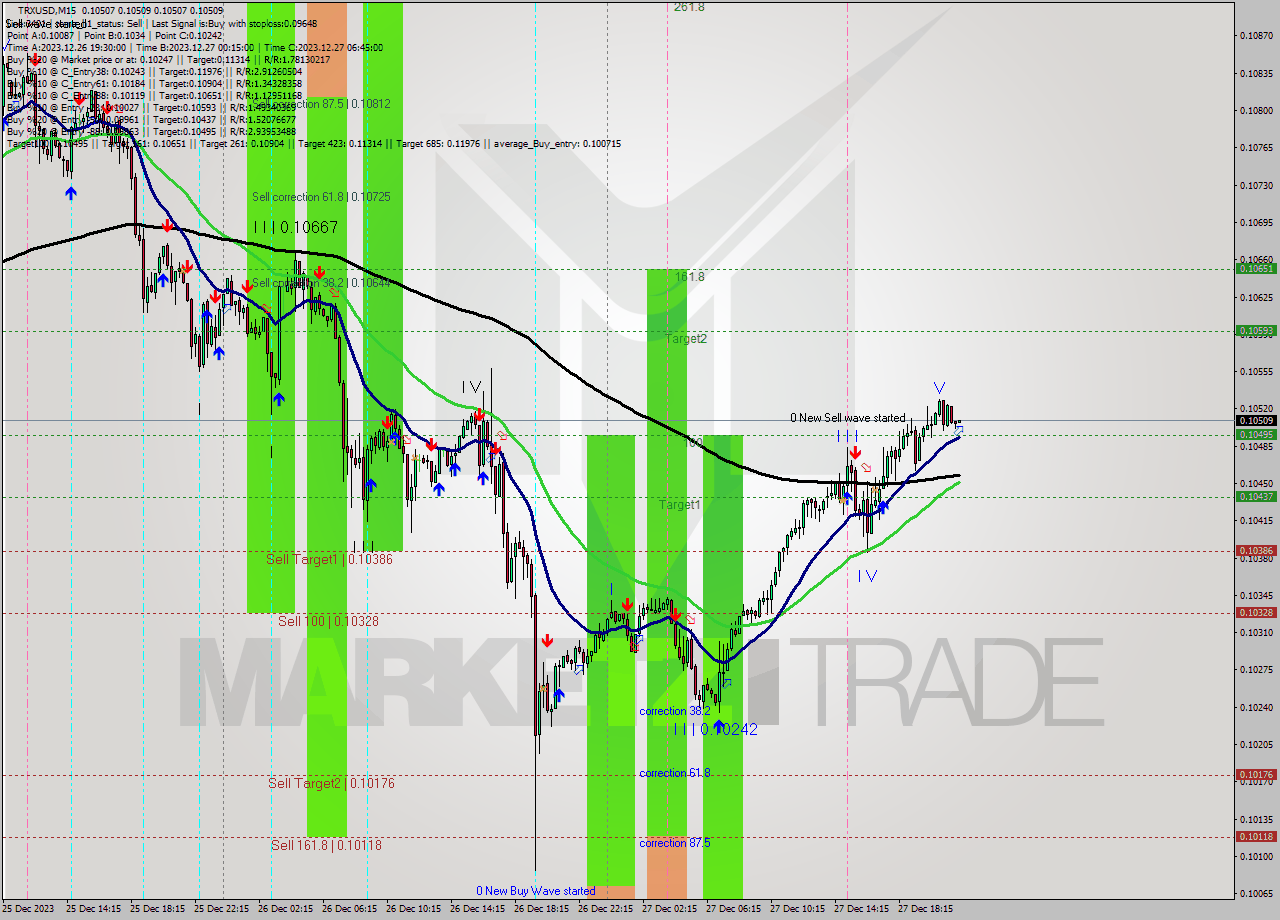
Task: Select the 'Target2' label on green column
Action: pos(686,339)
